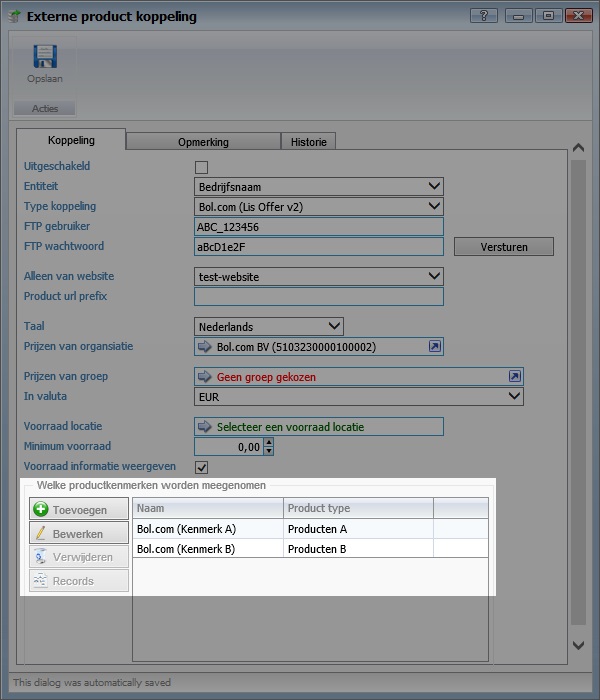Switch to the Opmerking tab

pos(203,142)
